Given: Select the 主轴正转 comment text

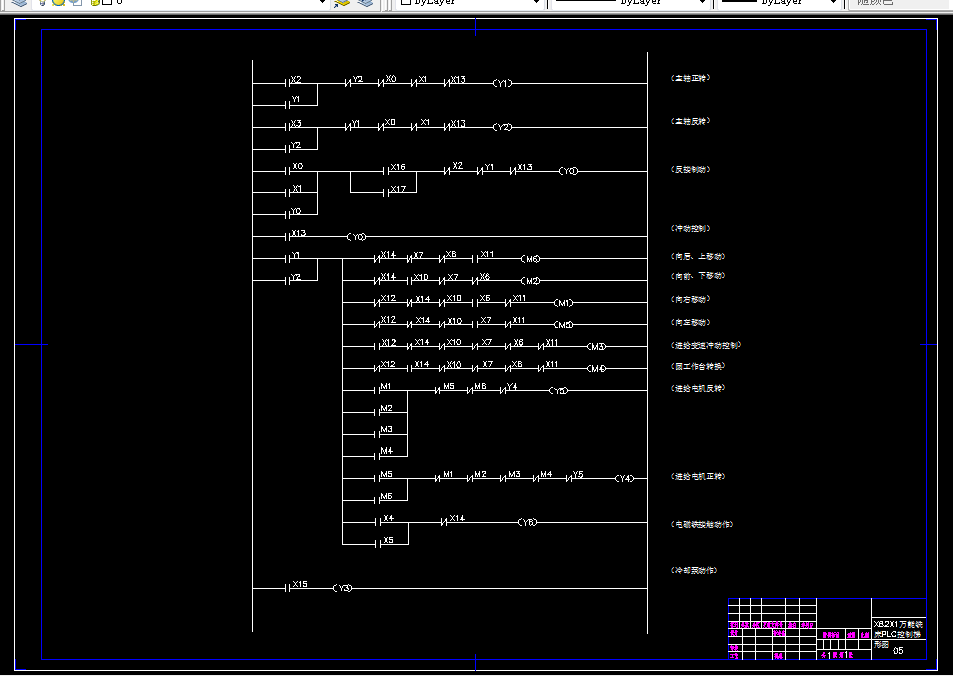Looking at the screenshot, I should pos(690,78).
